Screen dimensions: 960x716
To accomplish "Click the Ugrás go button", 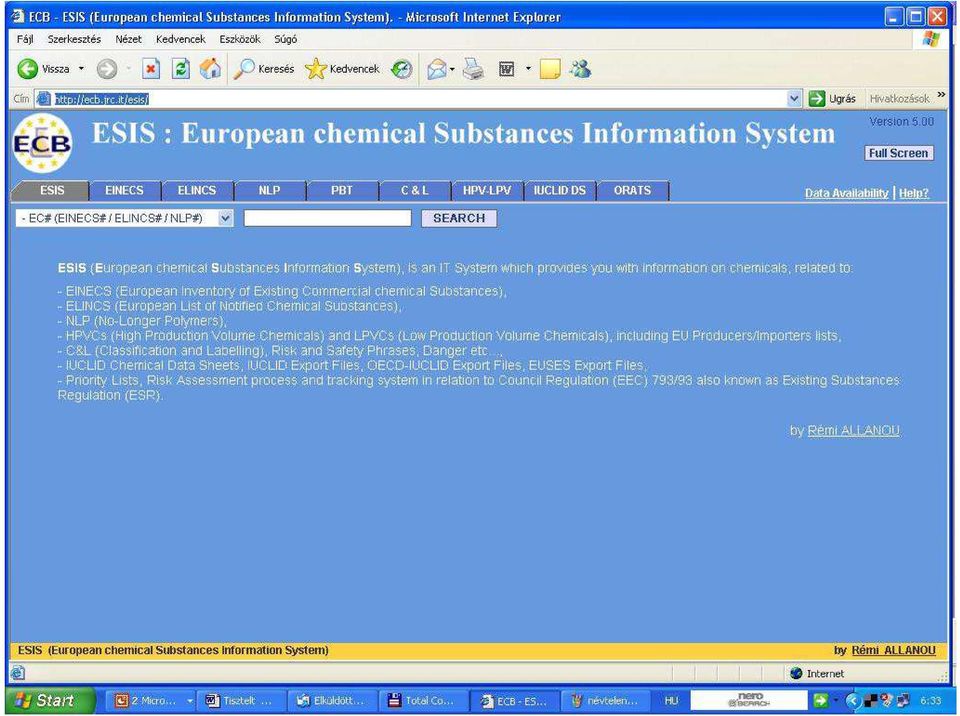I will click(832, 99).
